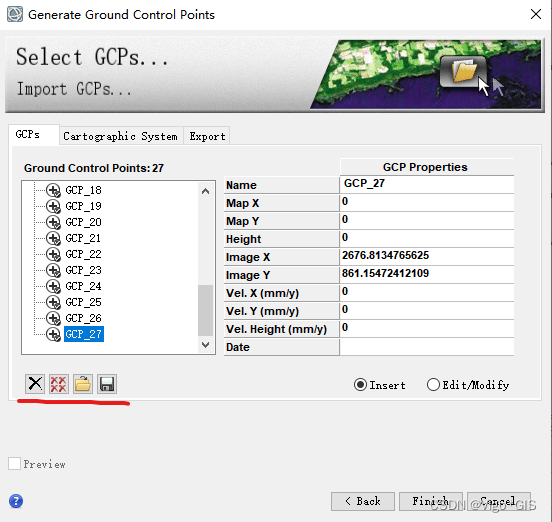Image resolution: width=552 pixels, height=522 pixels.
Task: Select the Edit/Modify radio button
Action: click(x=433, y=385)
